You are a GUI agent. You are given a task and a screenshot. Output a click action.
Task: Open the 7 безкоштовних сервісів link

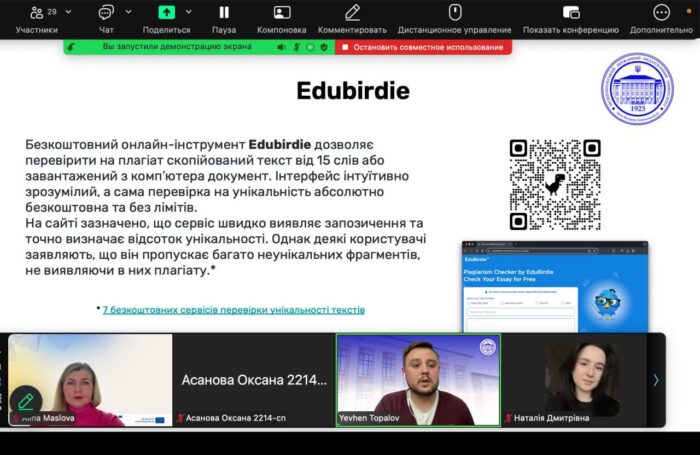(x=233, y=310)
